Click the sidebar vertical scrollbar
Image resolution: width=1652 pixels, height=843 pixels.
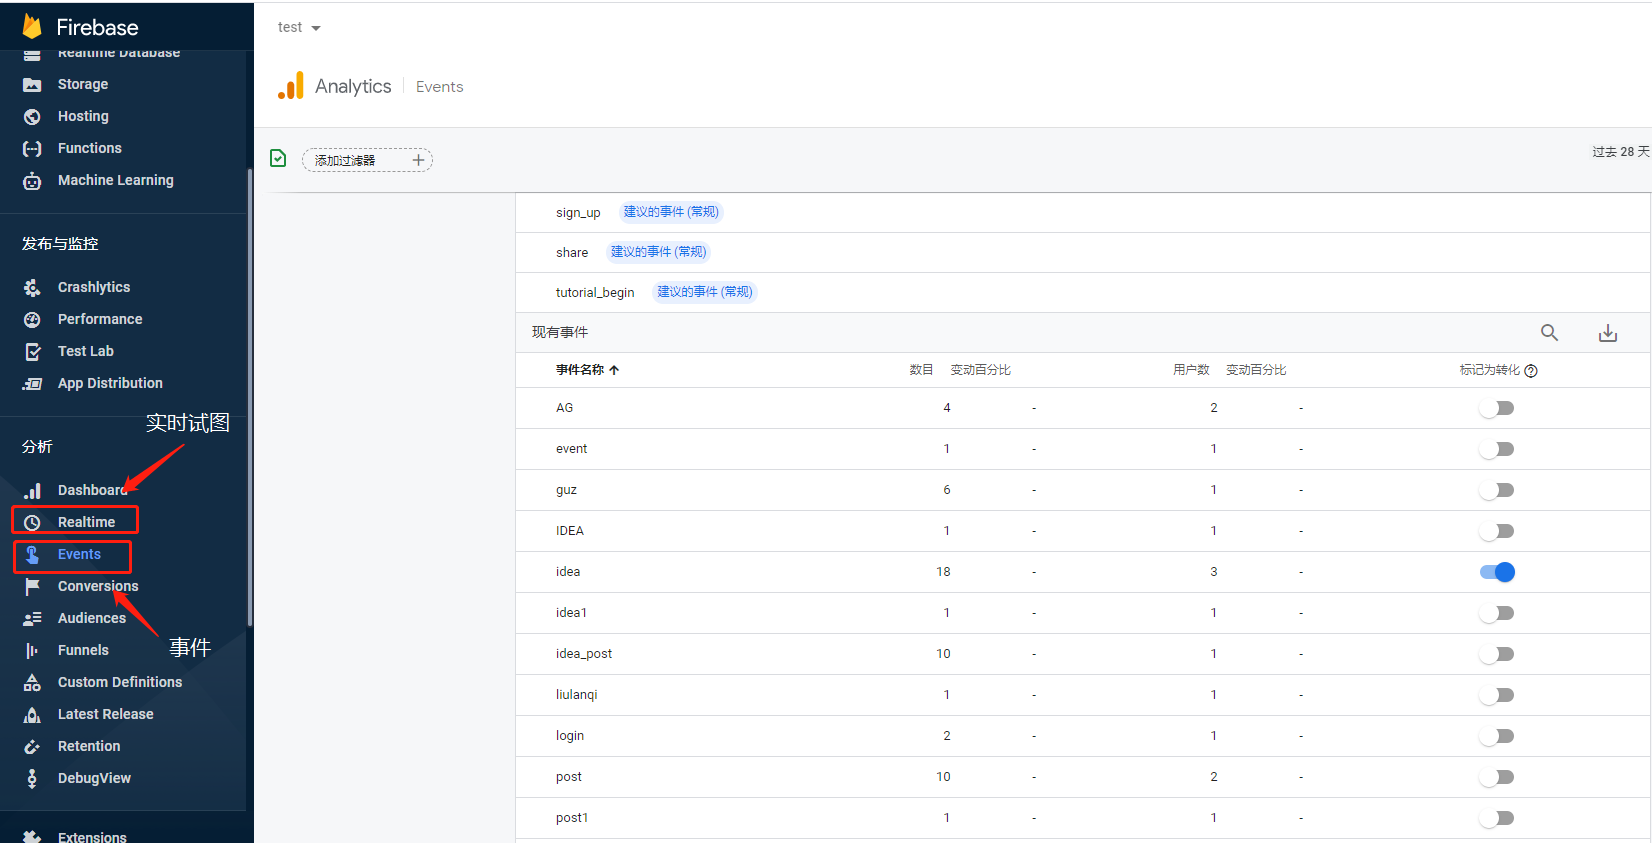249,398
